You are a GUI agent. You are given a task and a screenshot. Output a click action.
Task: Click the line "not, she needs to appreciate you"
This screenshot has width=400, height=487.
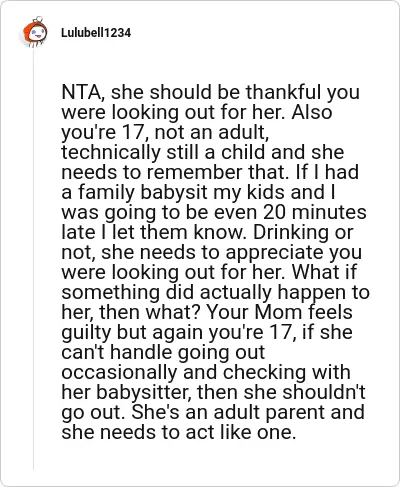[211, 252]
